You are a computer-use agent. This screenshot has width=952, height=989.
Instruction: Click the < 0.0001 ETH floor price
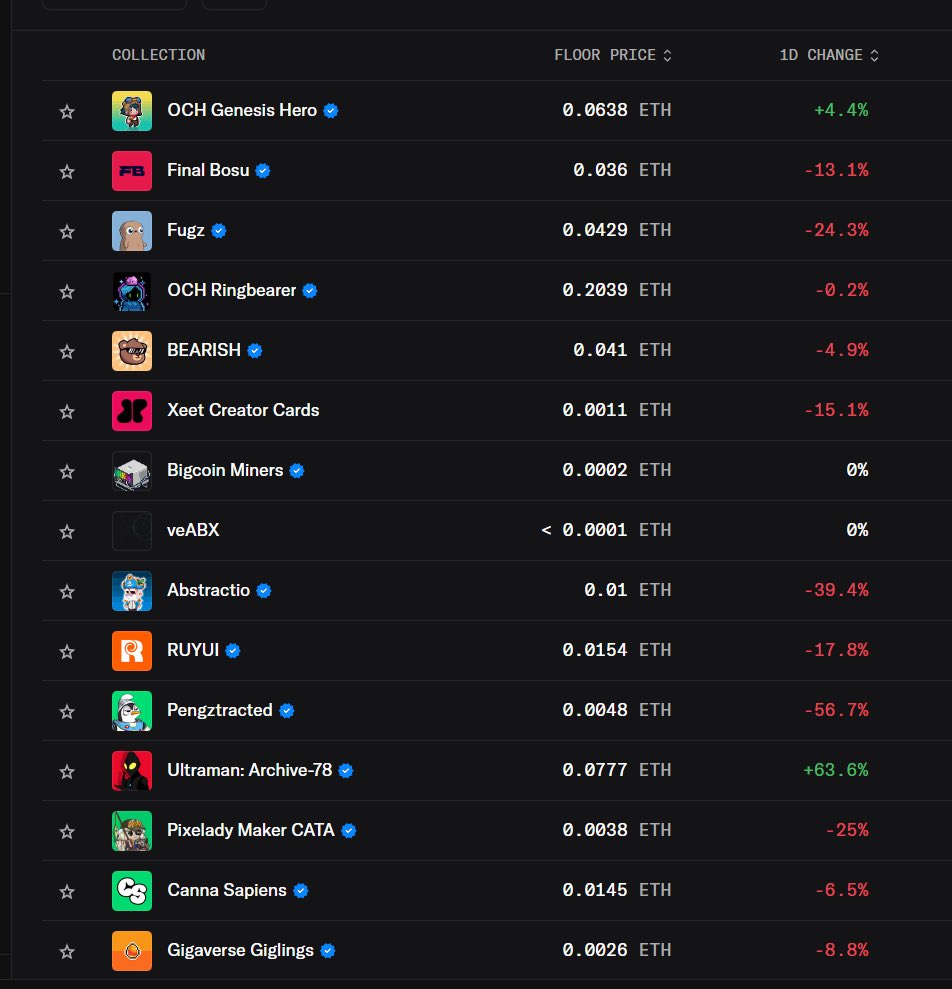click(606, 530)
